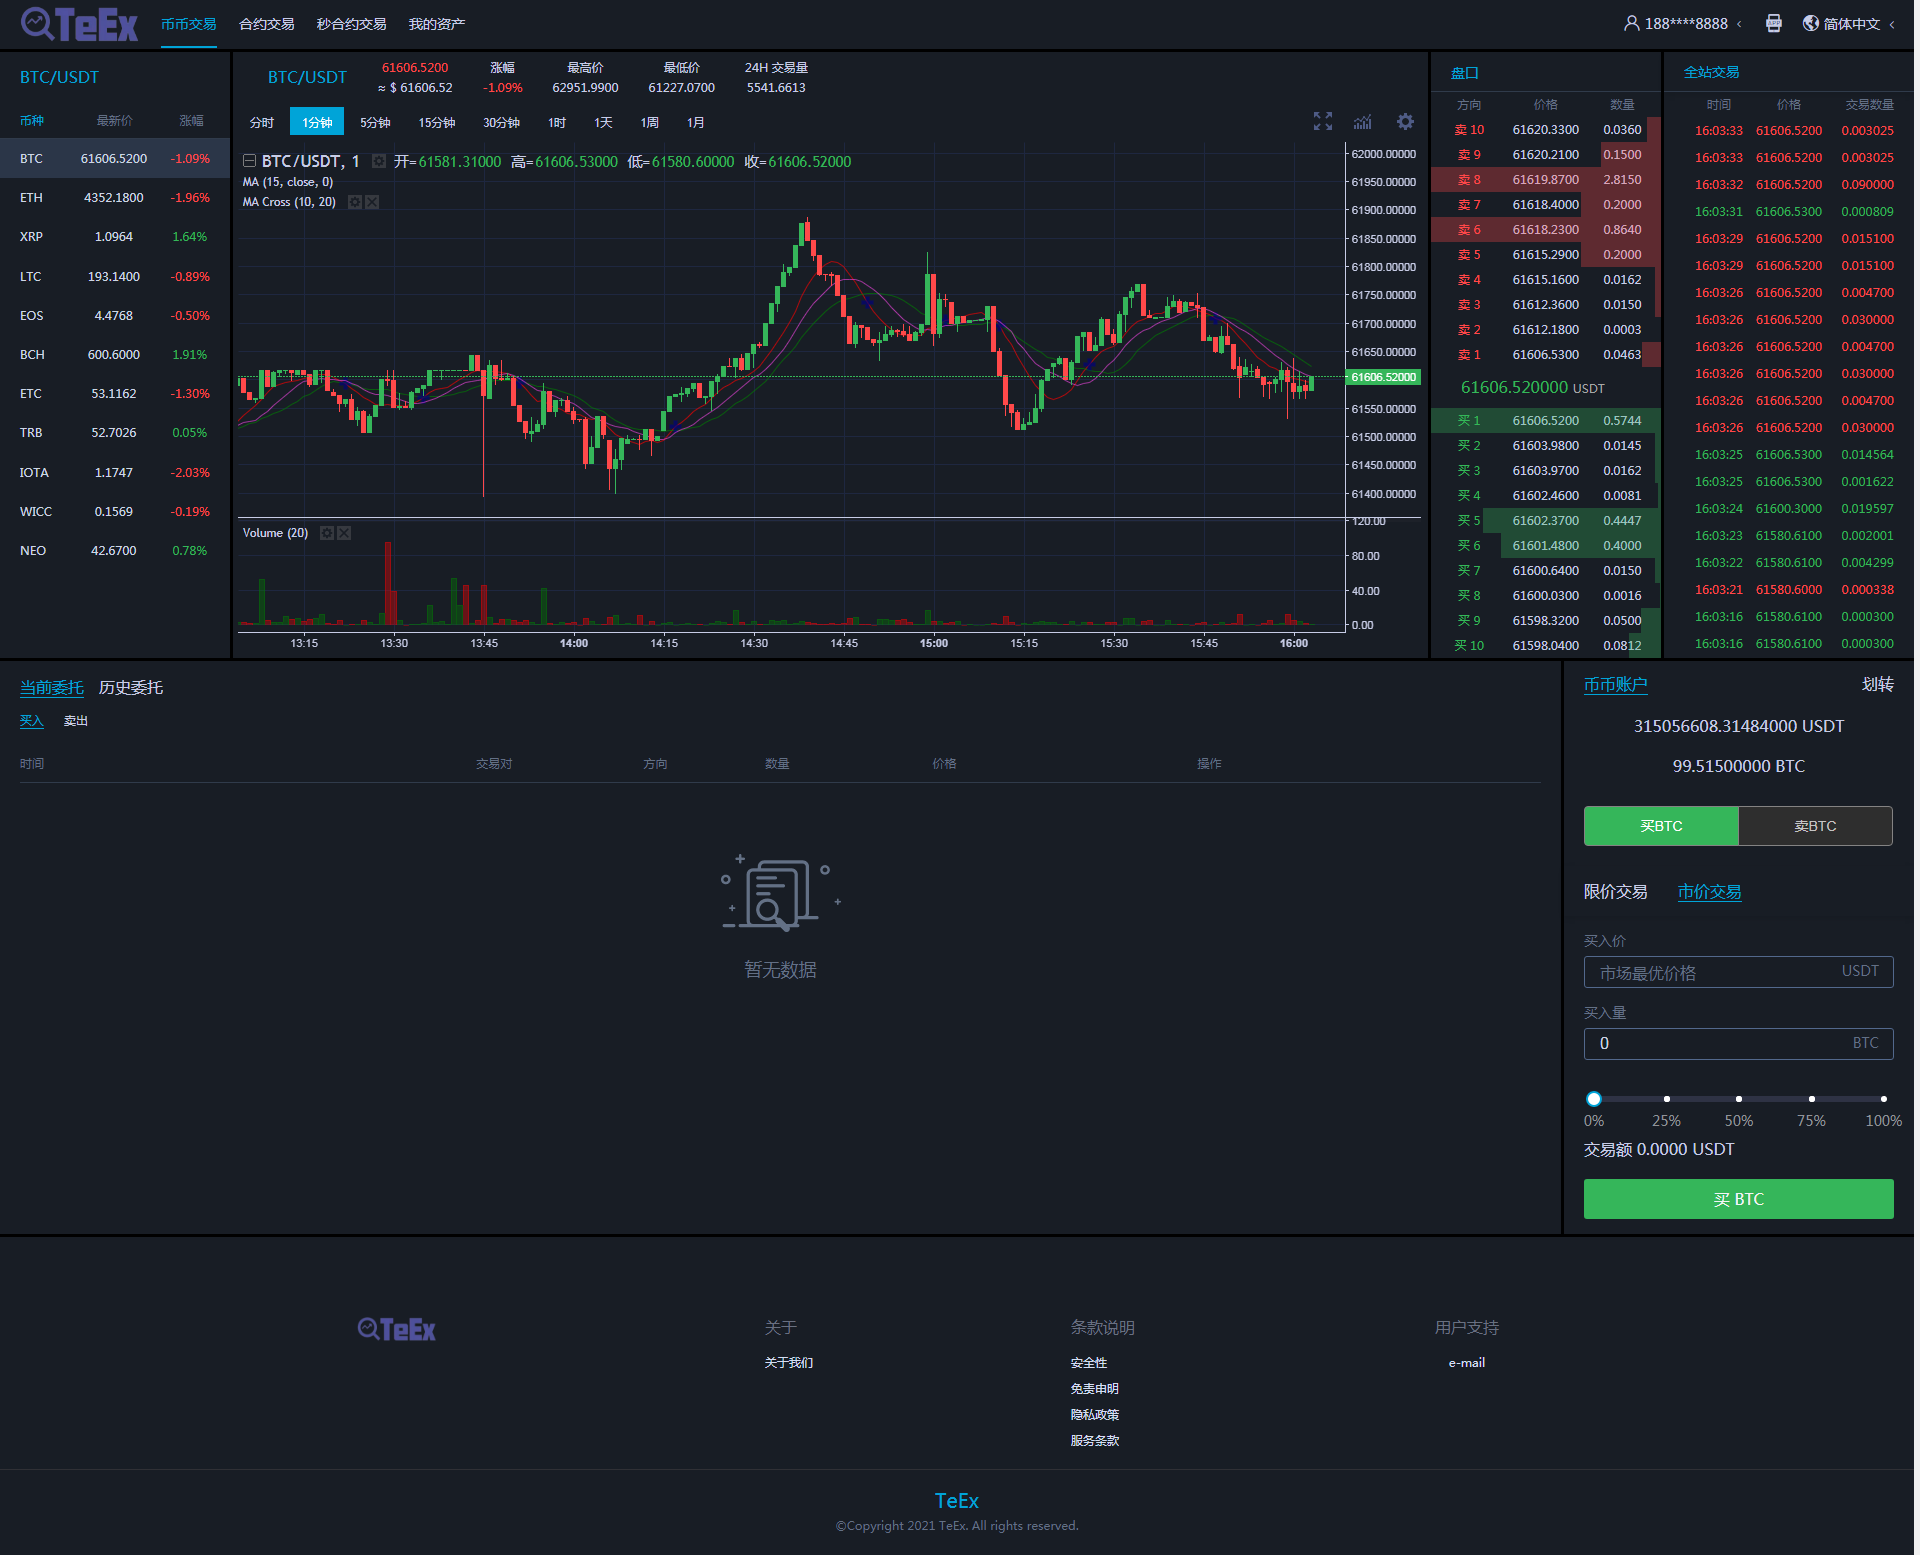This screenshot has height=1555, width=1920.
Task: Select 市价交易 order type
Action: [1709, 892]
